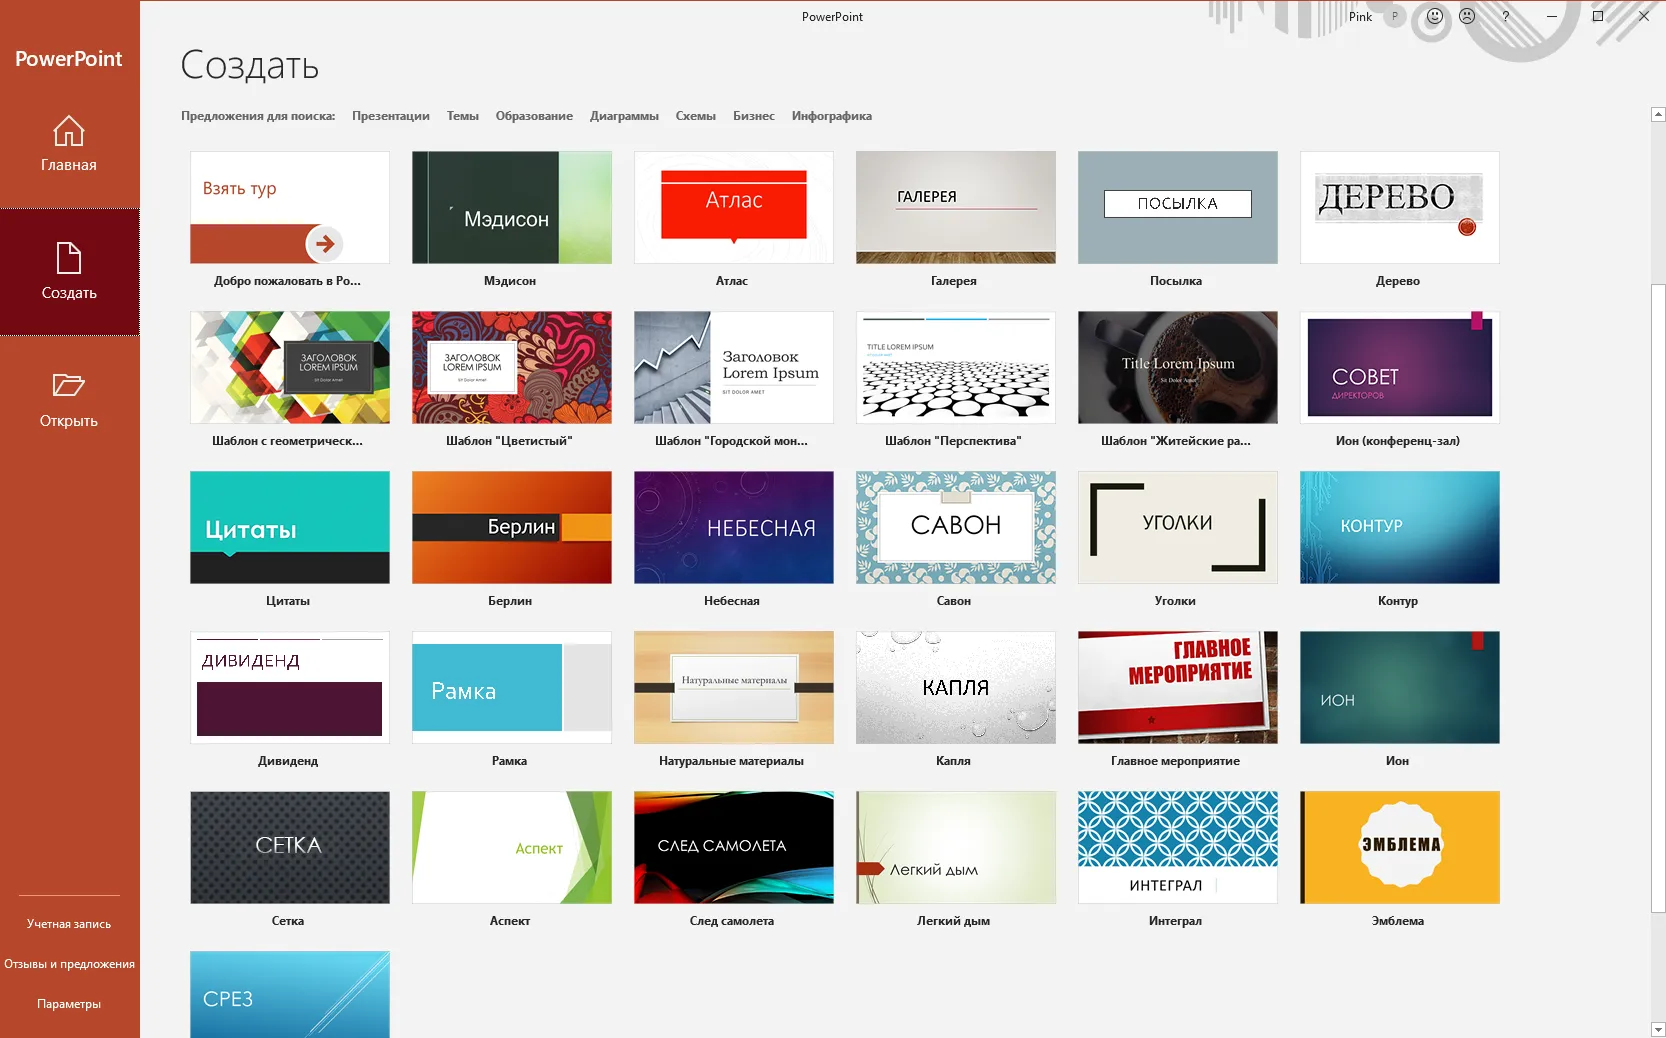Go to the Главная home icon

tap(68, 131)
